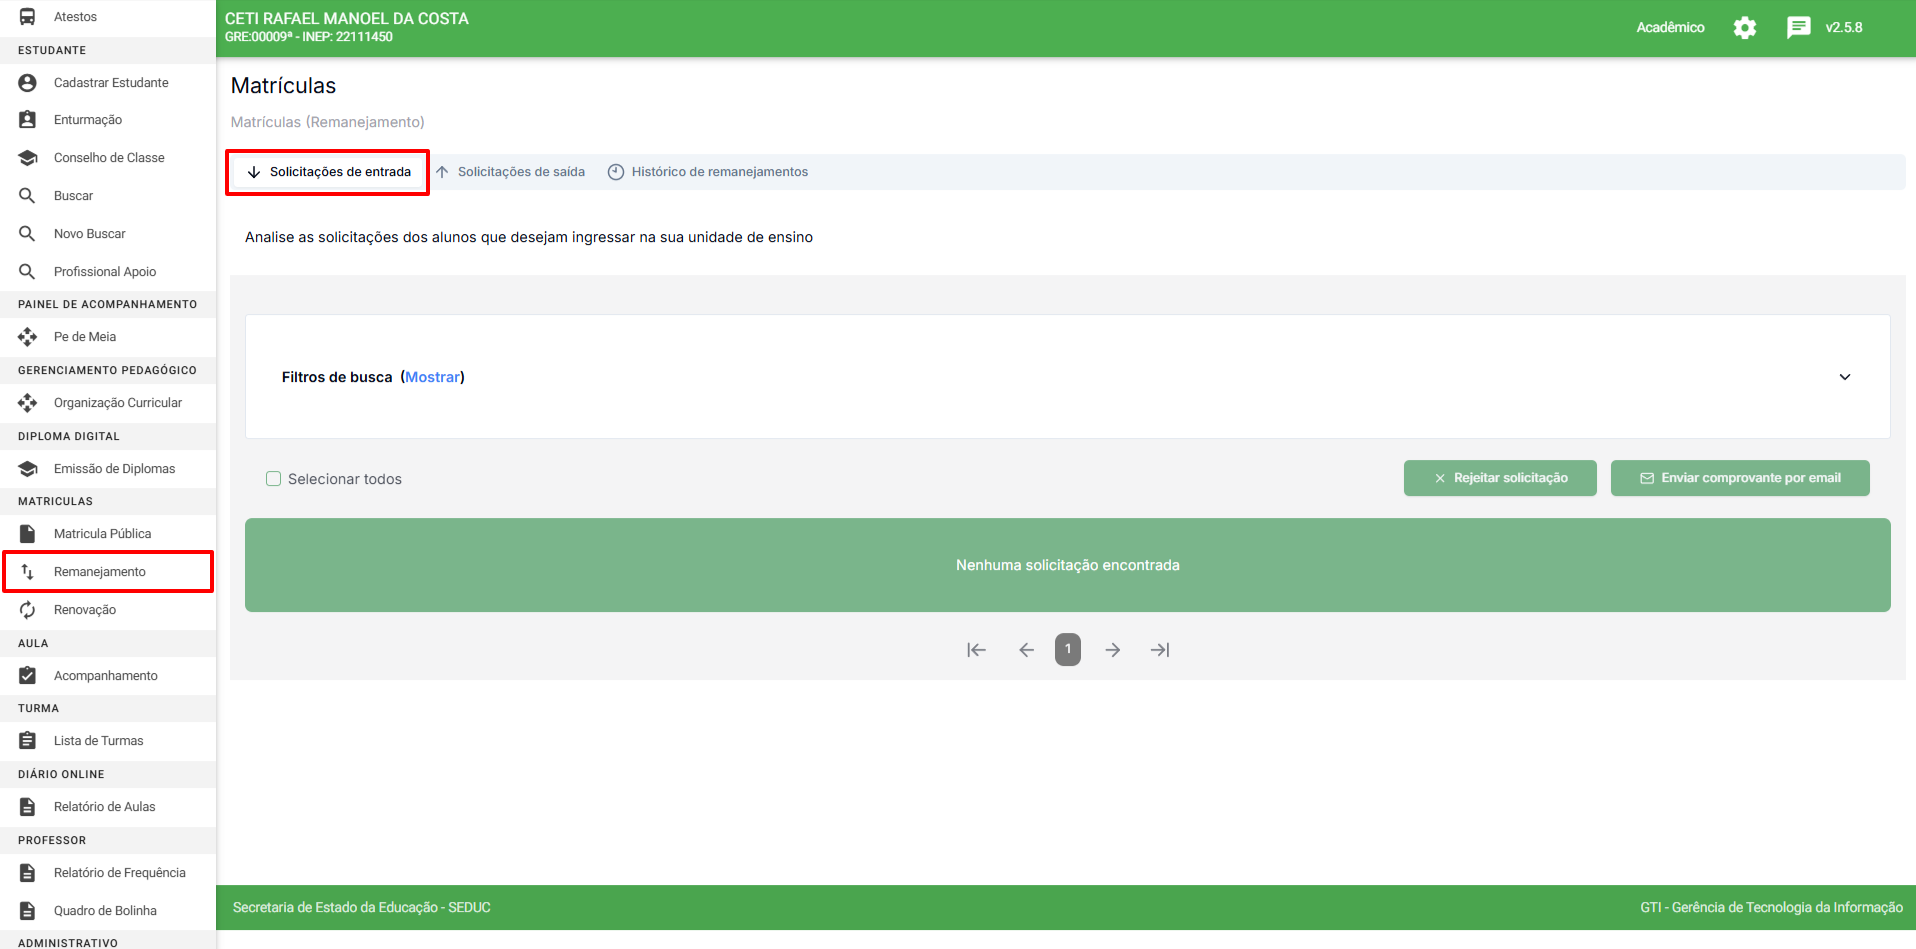The image size is (1916, 949).
Task: Go to the last page arrow
Action: [1159, 650]
